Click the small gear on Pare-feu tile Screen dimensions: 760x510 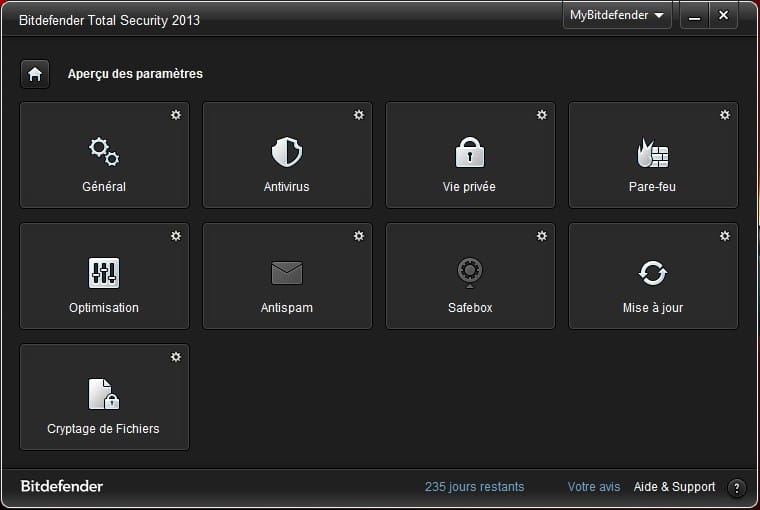(725, 115)
